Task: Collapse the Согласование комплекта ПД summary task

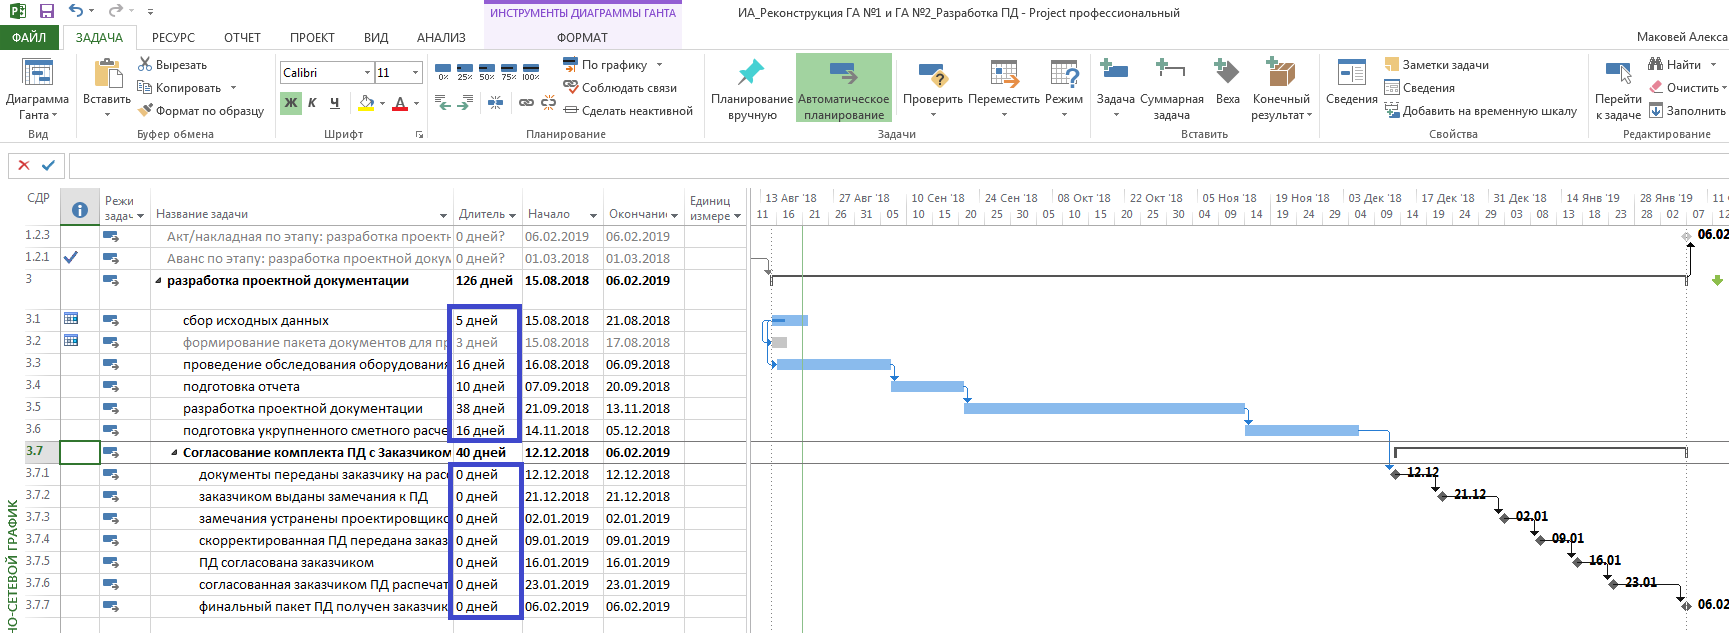Action: click(174, 453)
